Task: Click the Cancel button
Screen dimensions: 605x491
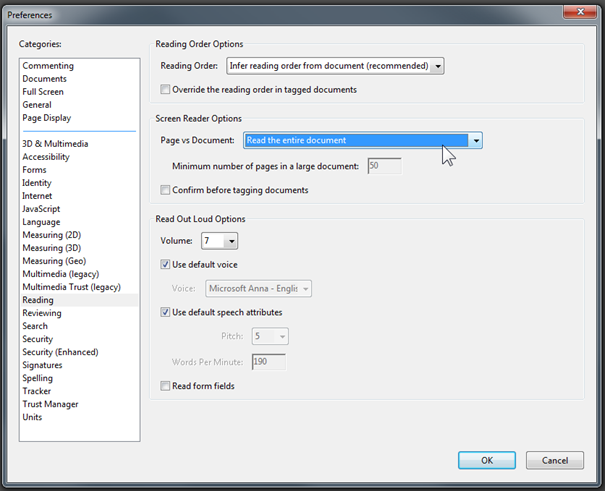Action: pyautogui.click(x=554, y=460)
